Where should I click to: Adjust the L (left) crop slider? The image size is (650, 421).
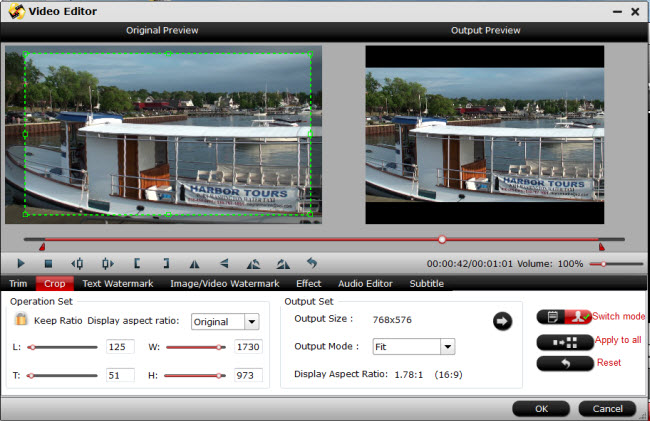click(62, 347)
